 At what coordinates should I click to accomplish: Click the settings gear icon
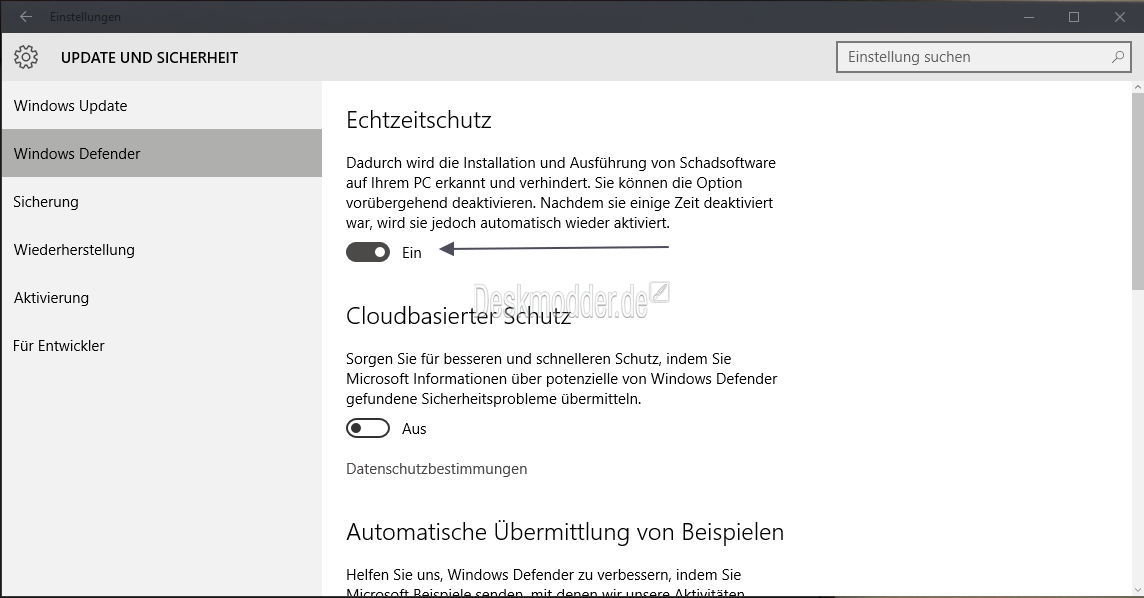tap(26, 57)
